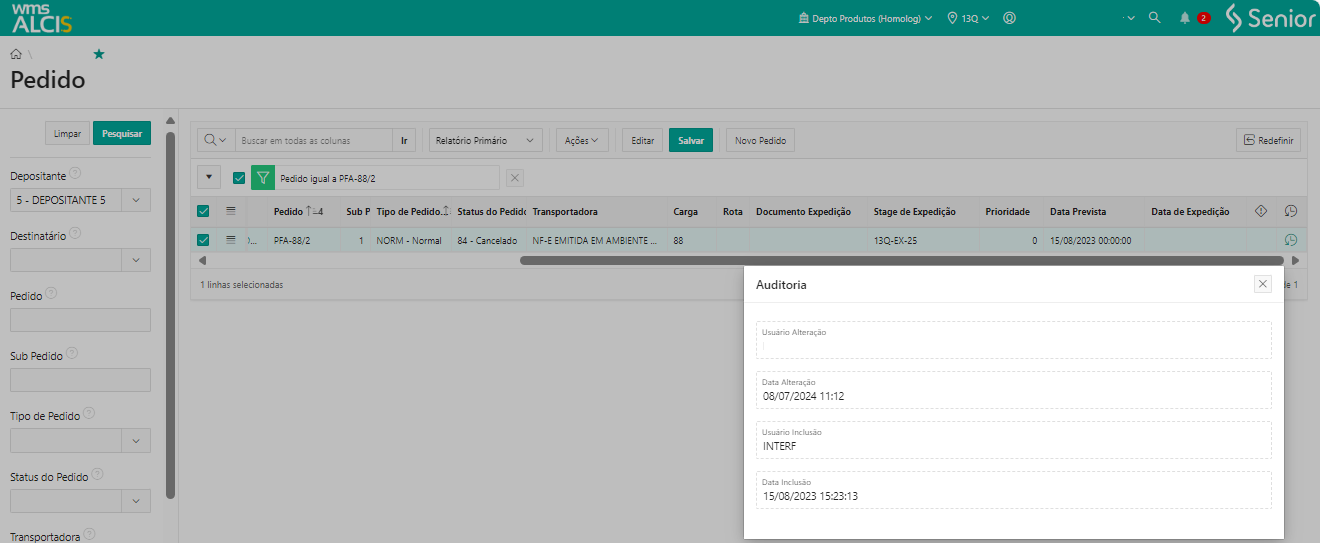1320x543 pixels.
Task: Click the Salvar button
Action: click(x=691, y=141)
